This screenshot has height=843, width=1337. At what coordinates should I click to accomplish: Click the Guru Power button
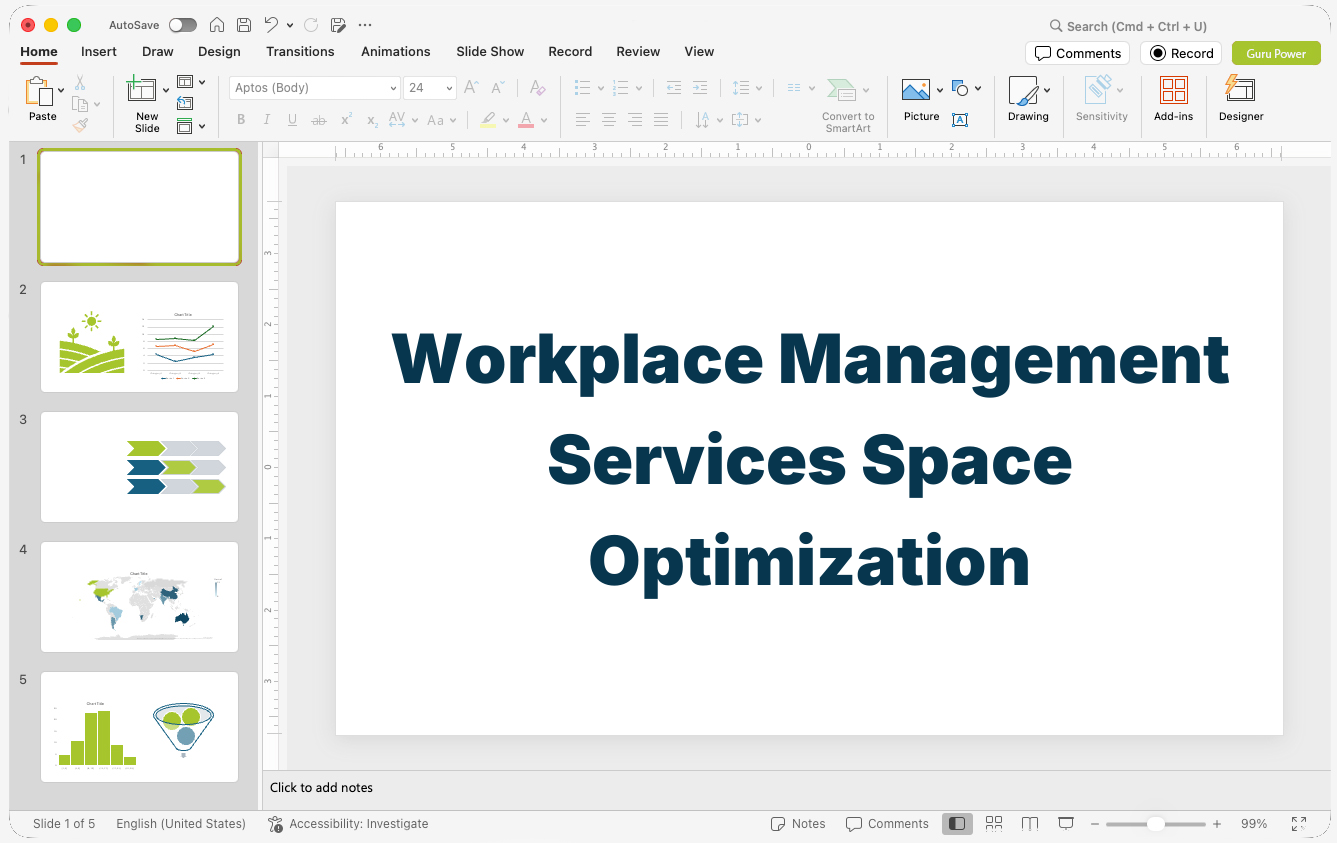click(x=1276, y=53)
